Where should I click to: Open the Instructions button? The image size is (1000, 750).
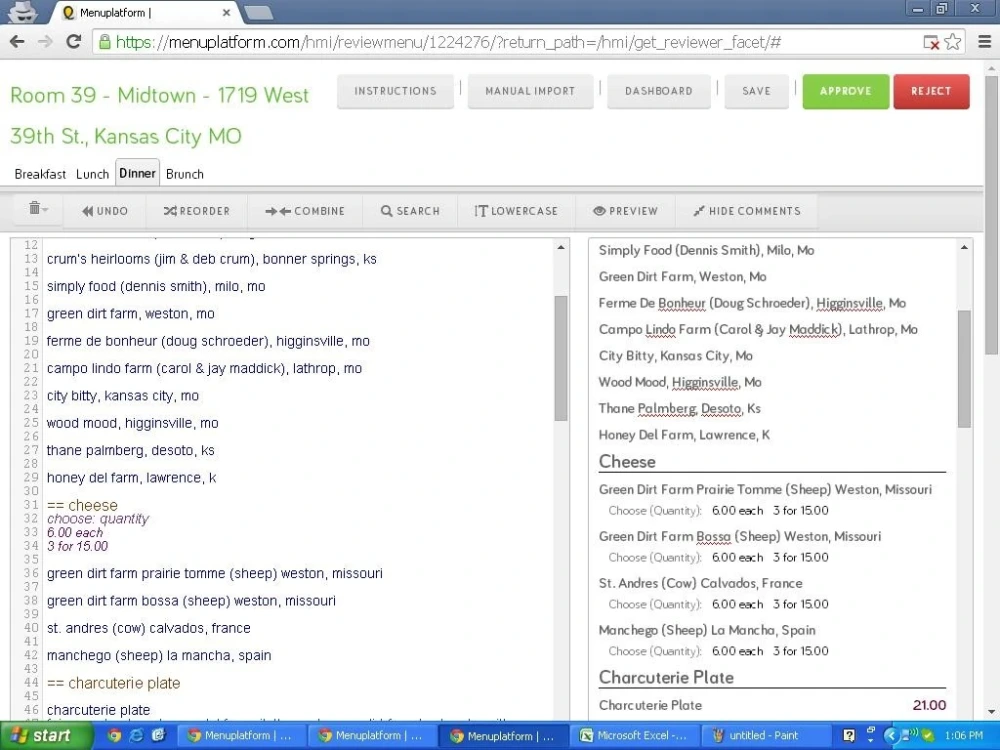click(395, 91)
